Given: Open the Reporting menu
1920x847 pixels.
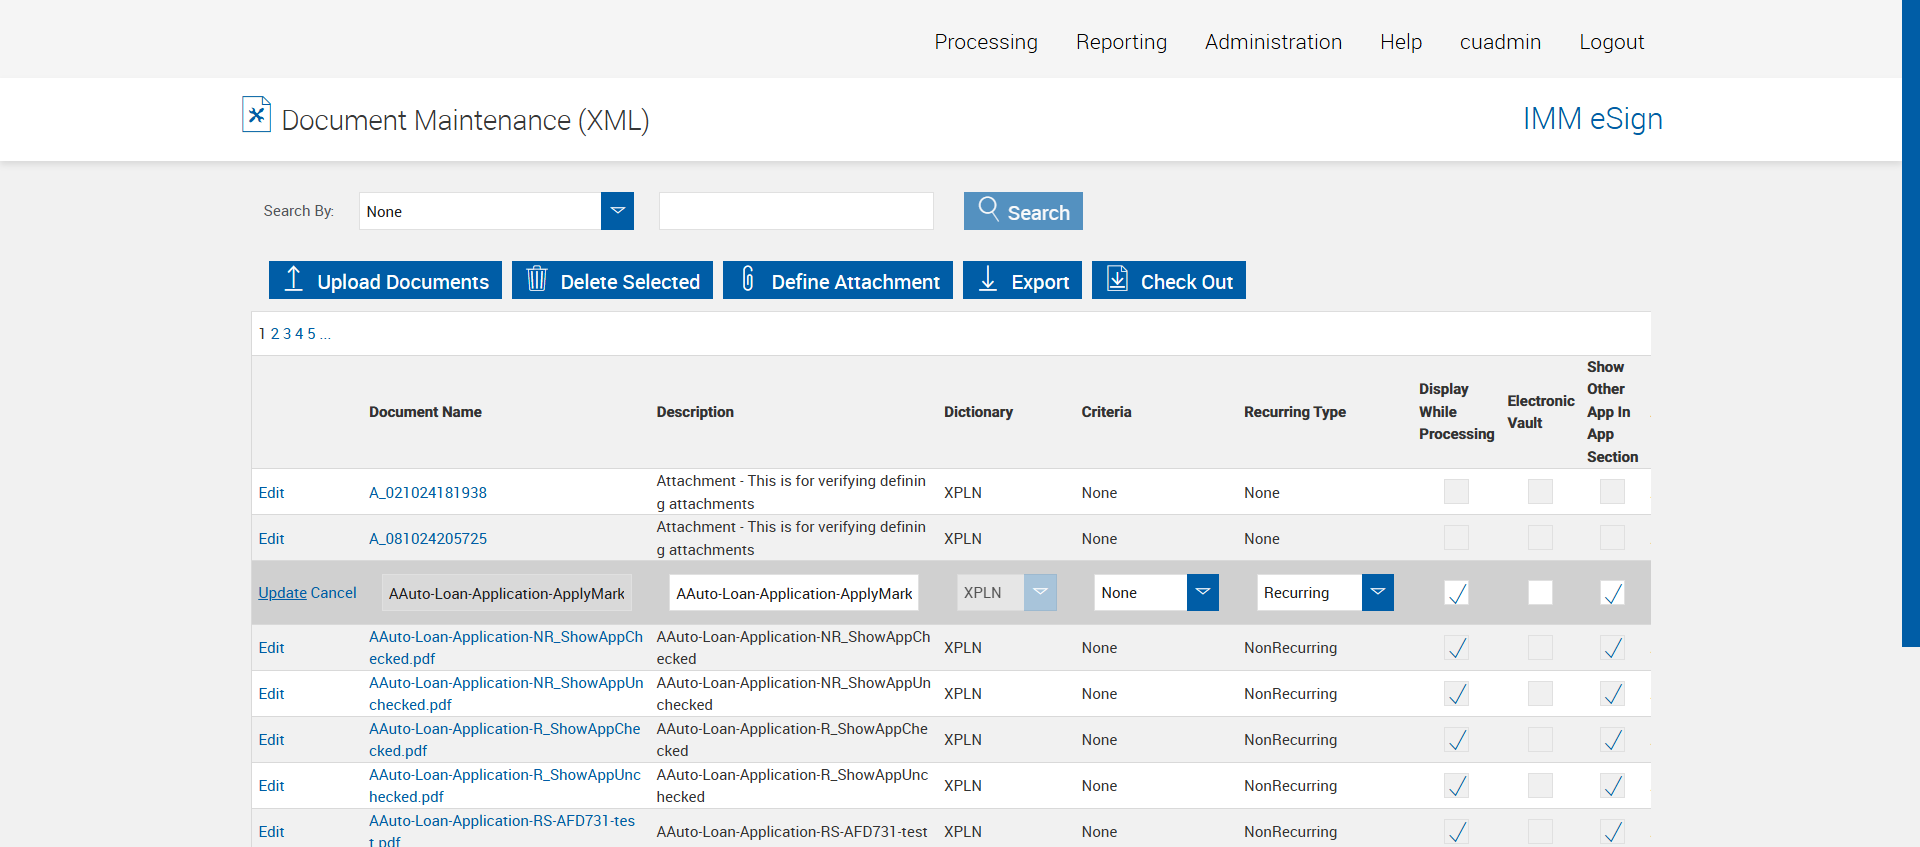Looking at the screenshot, I should [1121, 42].
